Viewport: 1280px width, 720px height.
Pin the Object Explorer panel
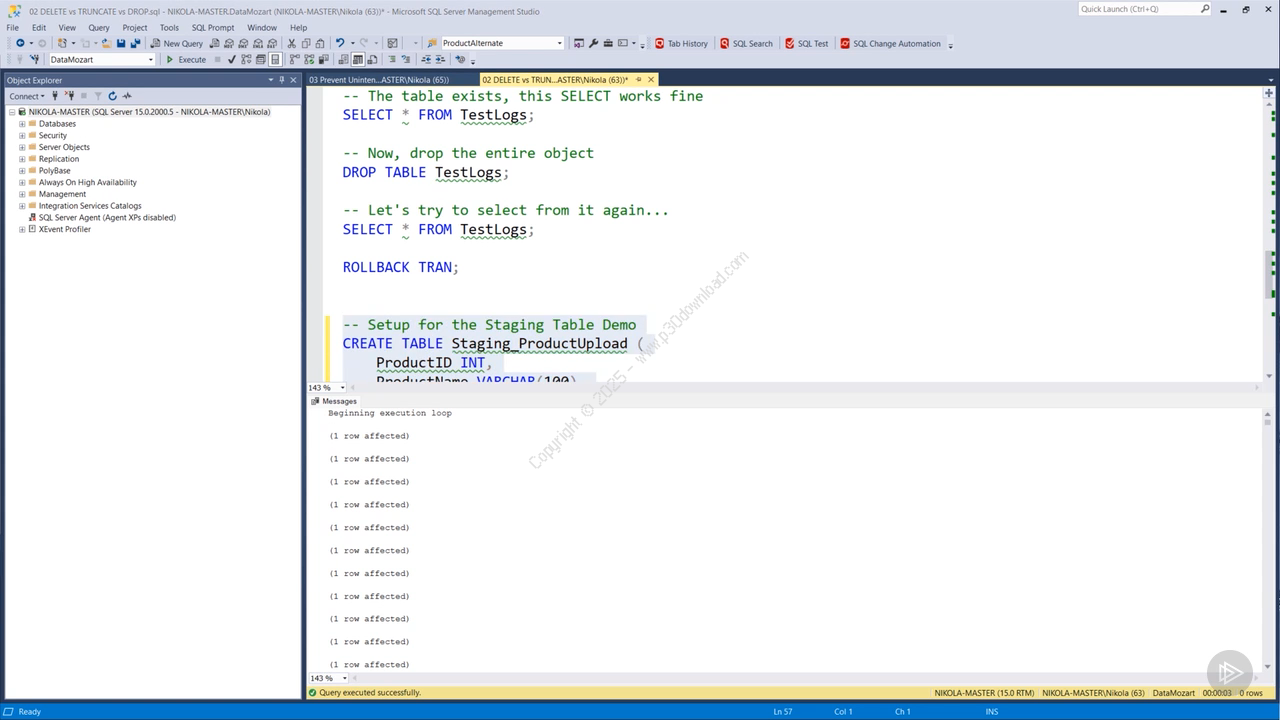pos(282,80)
